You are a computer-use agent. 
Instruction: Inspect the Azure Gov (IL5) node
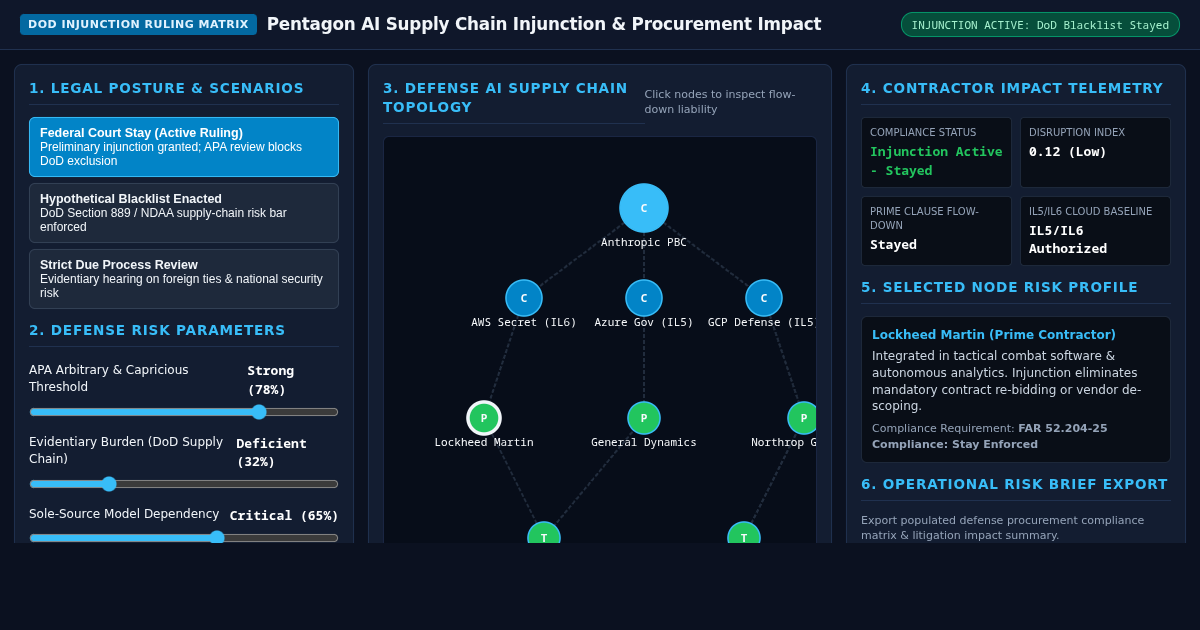644,298
